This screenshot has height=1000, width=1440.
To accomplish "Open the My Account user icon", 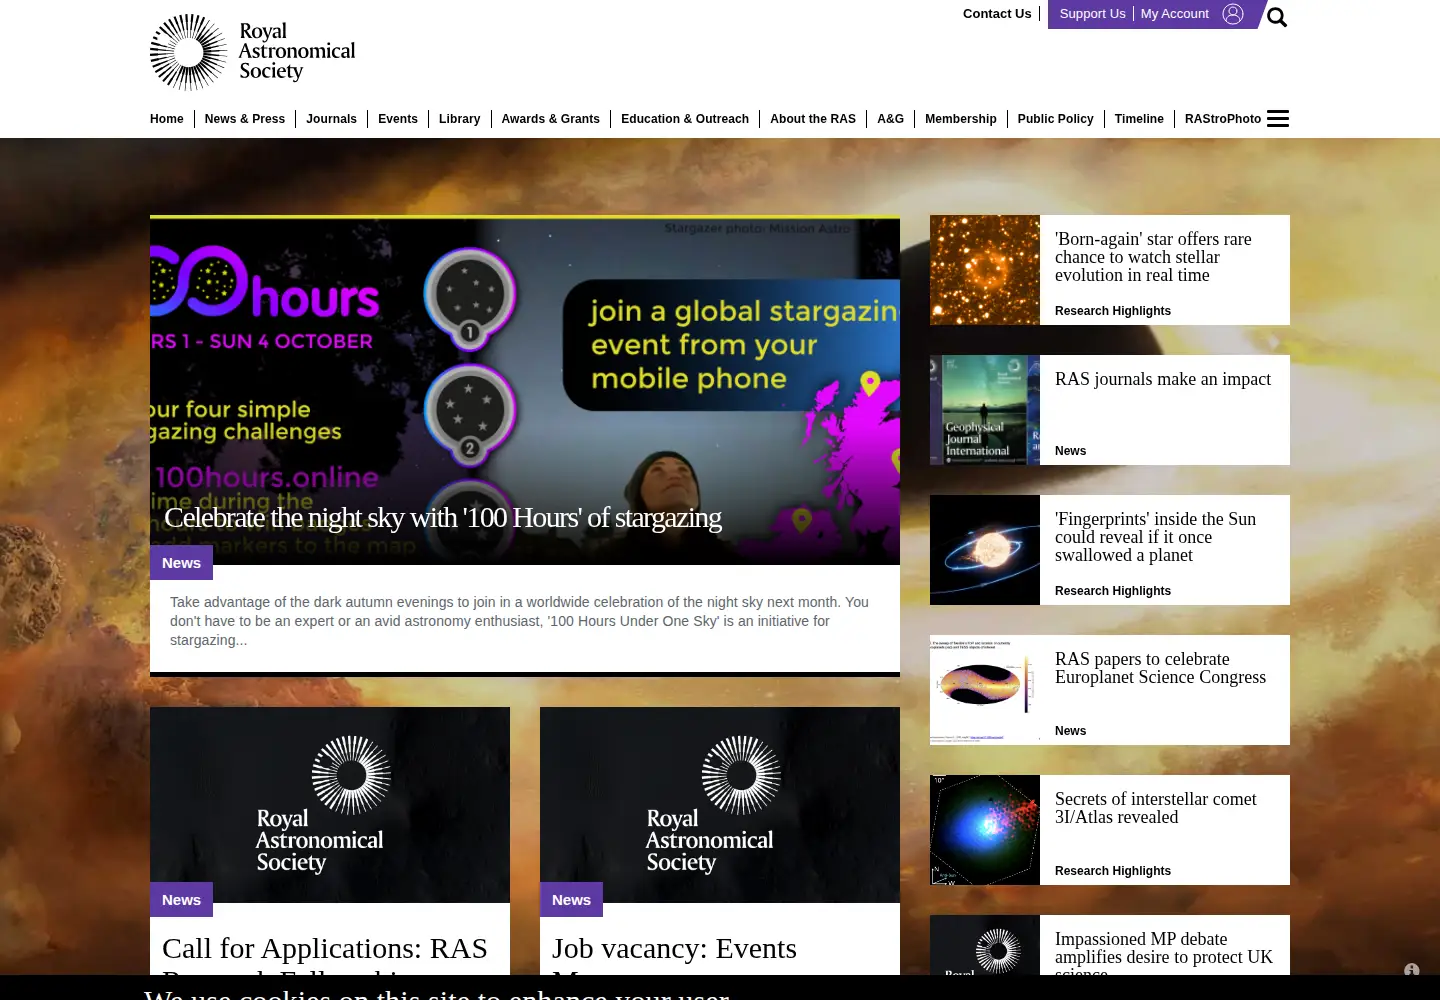I will (1233, 14).
